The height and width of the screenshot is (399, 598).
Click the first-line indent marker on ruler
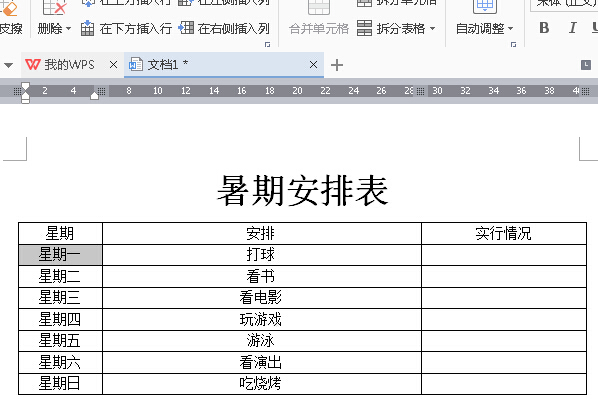26,87
